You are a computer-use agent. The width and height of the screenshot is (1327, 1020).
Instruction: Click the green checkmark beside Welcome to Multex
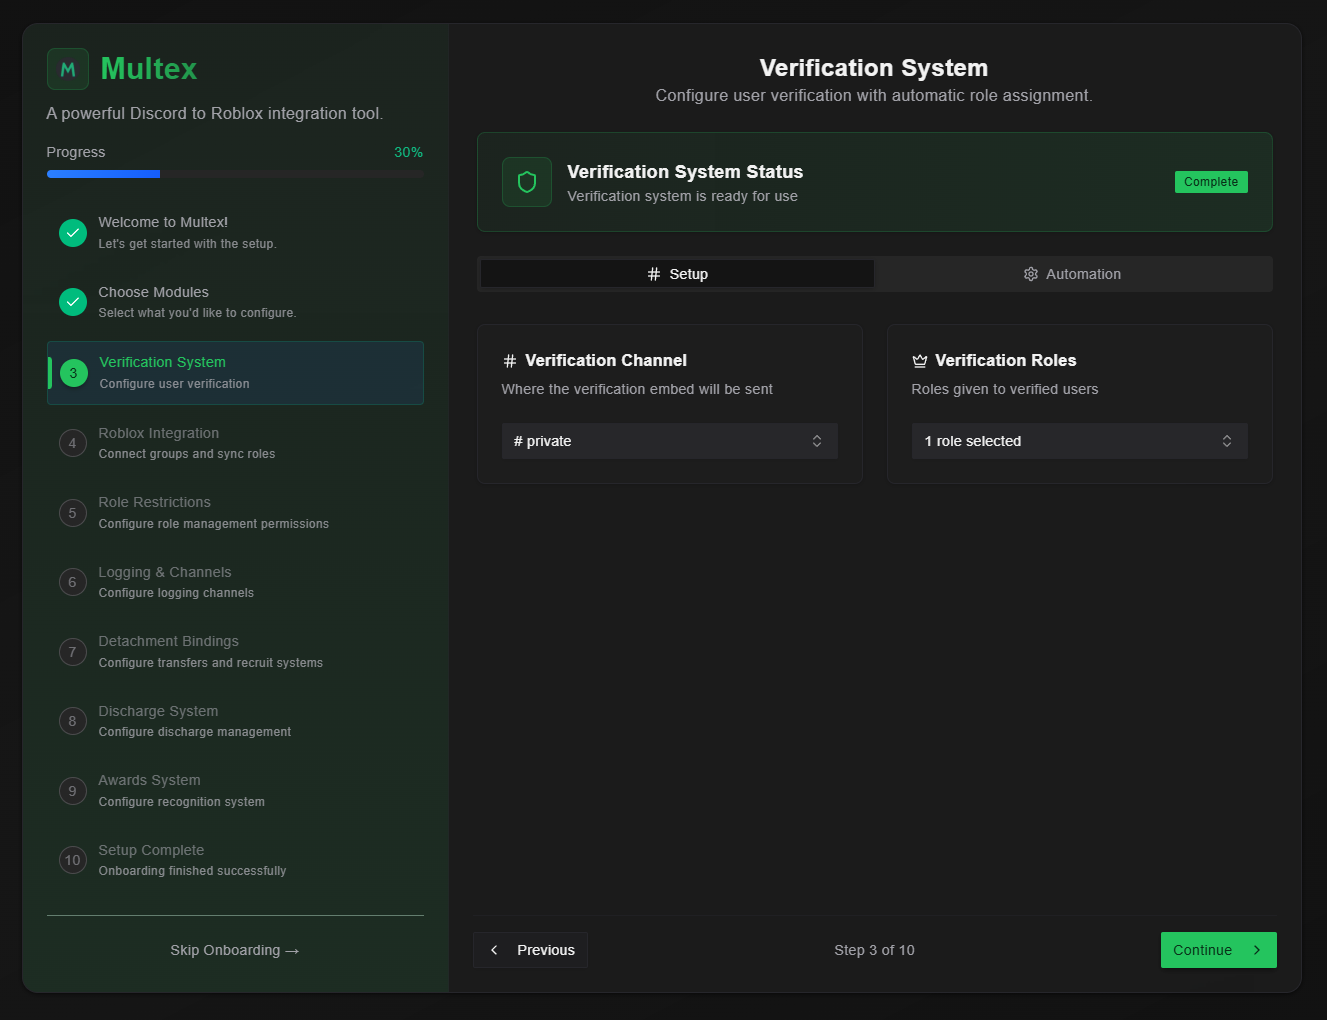73,233
